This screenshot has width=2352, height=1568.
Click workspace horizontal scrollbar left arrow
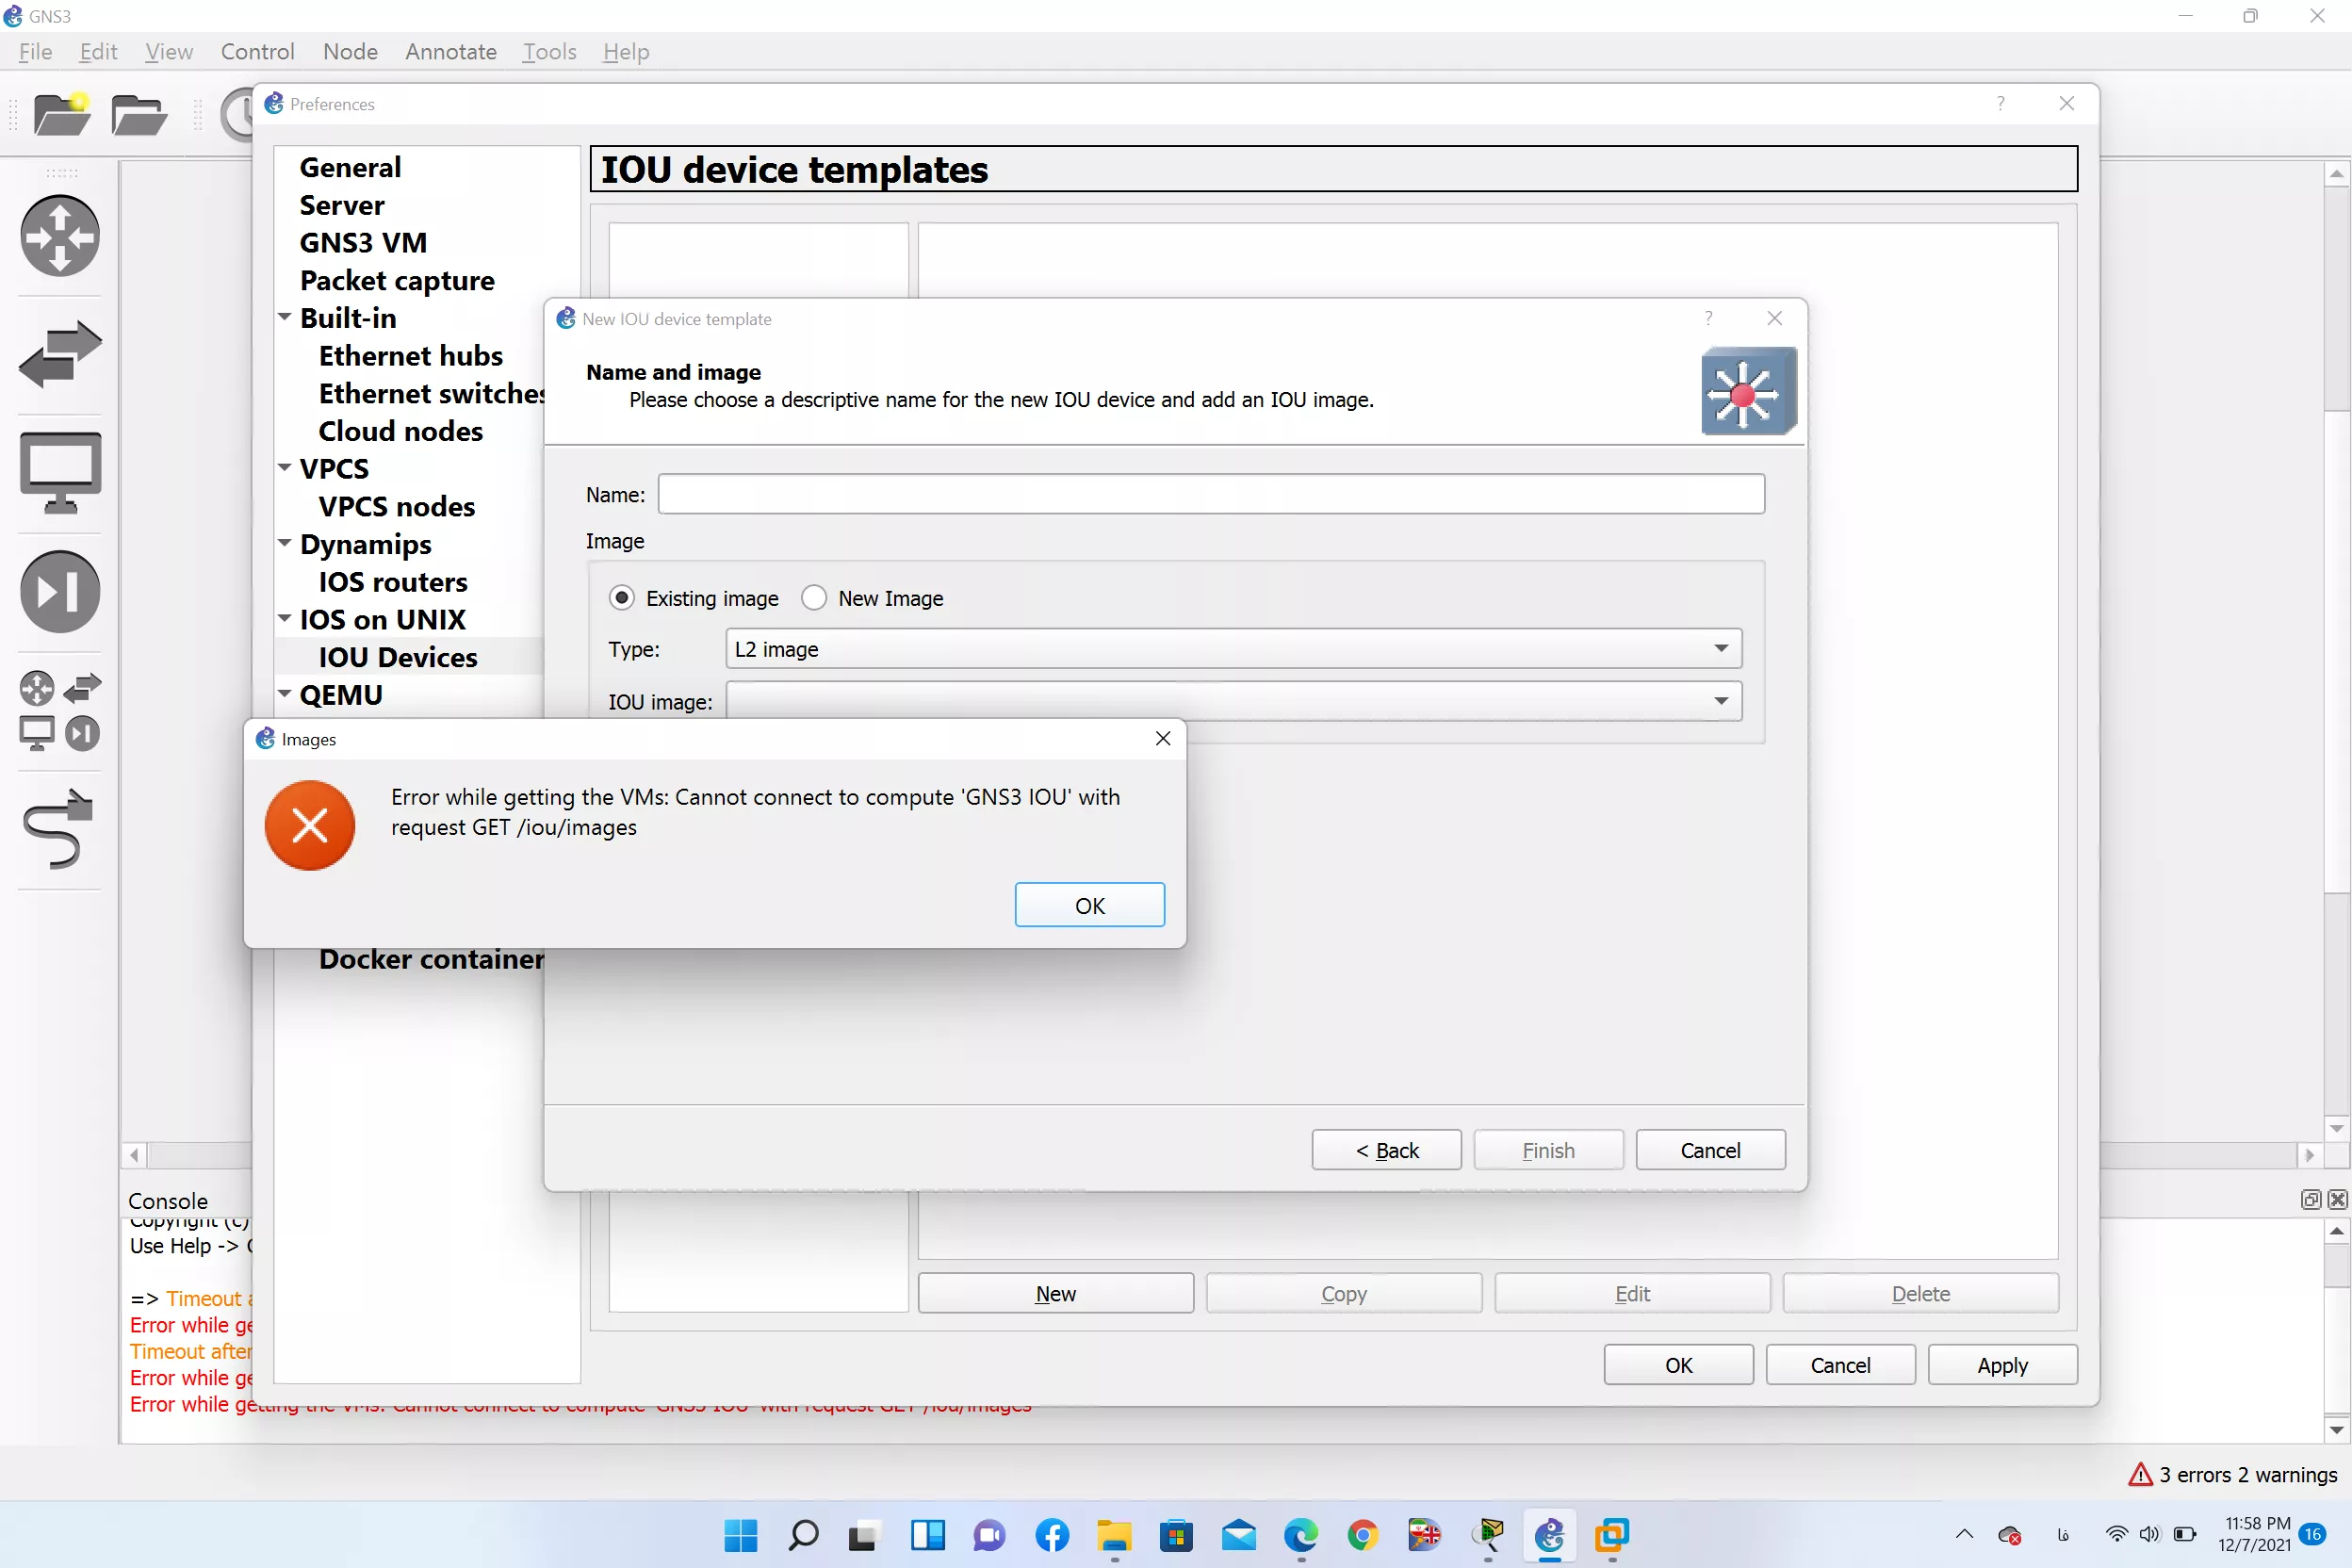click(x=134, y=1155)
